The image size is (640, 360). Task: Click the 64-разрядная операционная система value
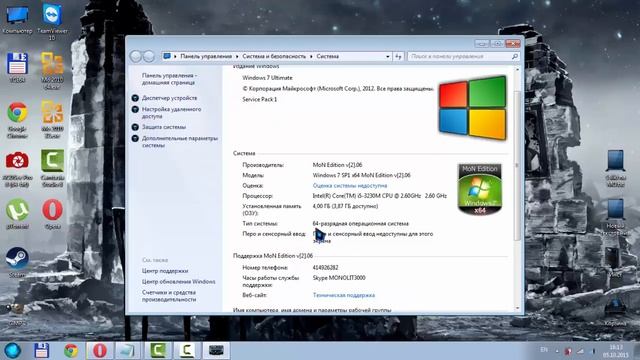point(360,224)
